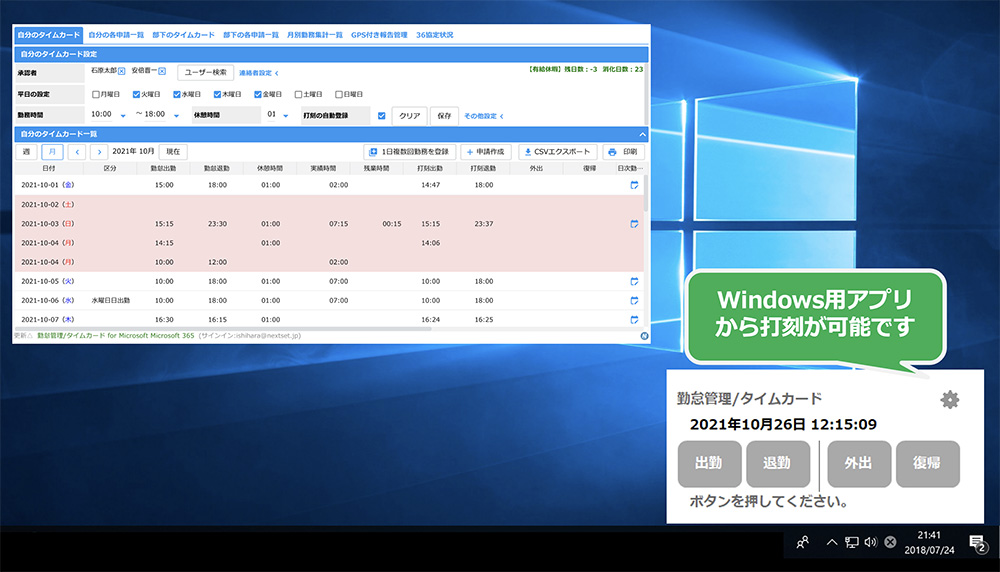Viewport: 1000px width, 572px height.
Task: Click the CSVエクスポート button
Action: click(x=557, y=152)
